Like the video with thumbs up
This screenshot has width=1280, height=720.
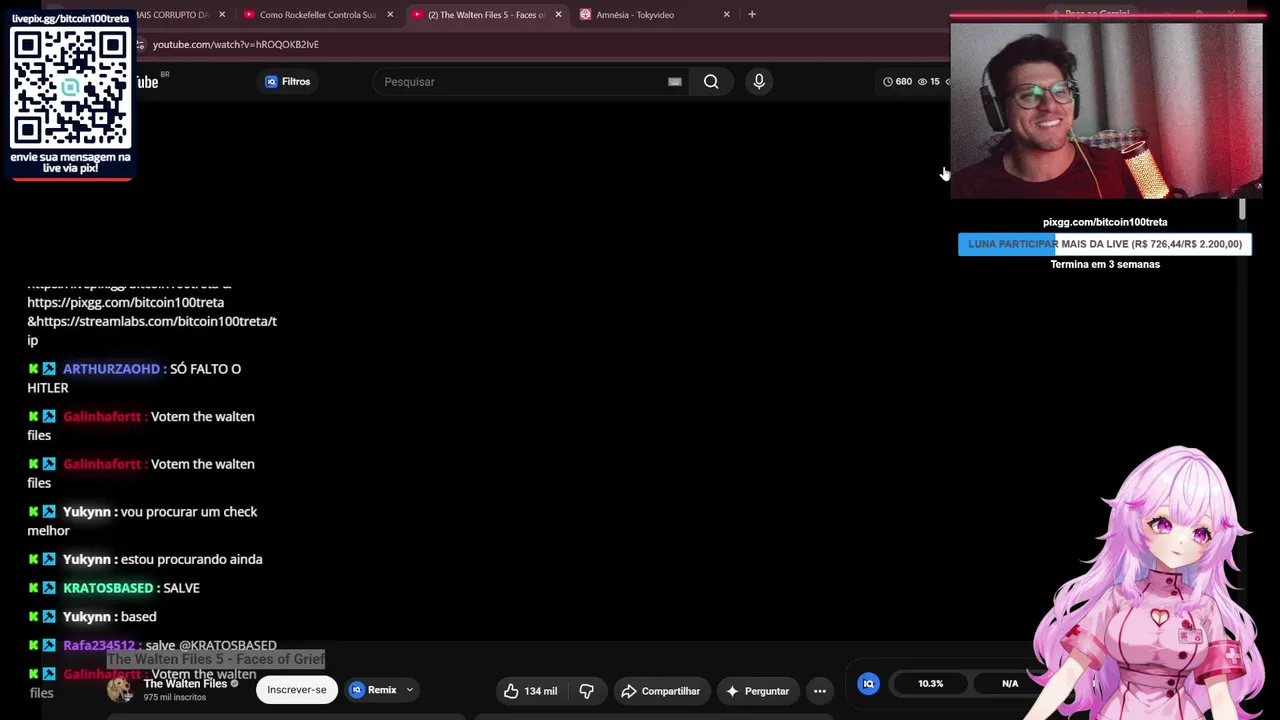click(530, 691)
